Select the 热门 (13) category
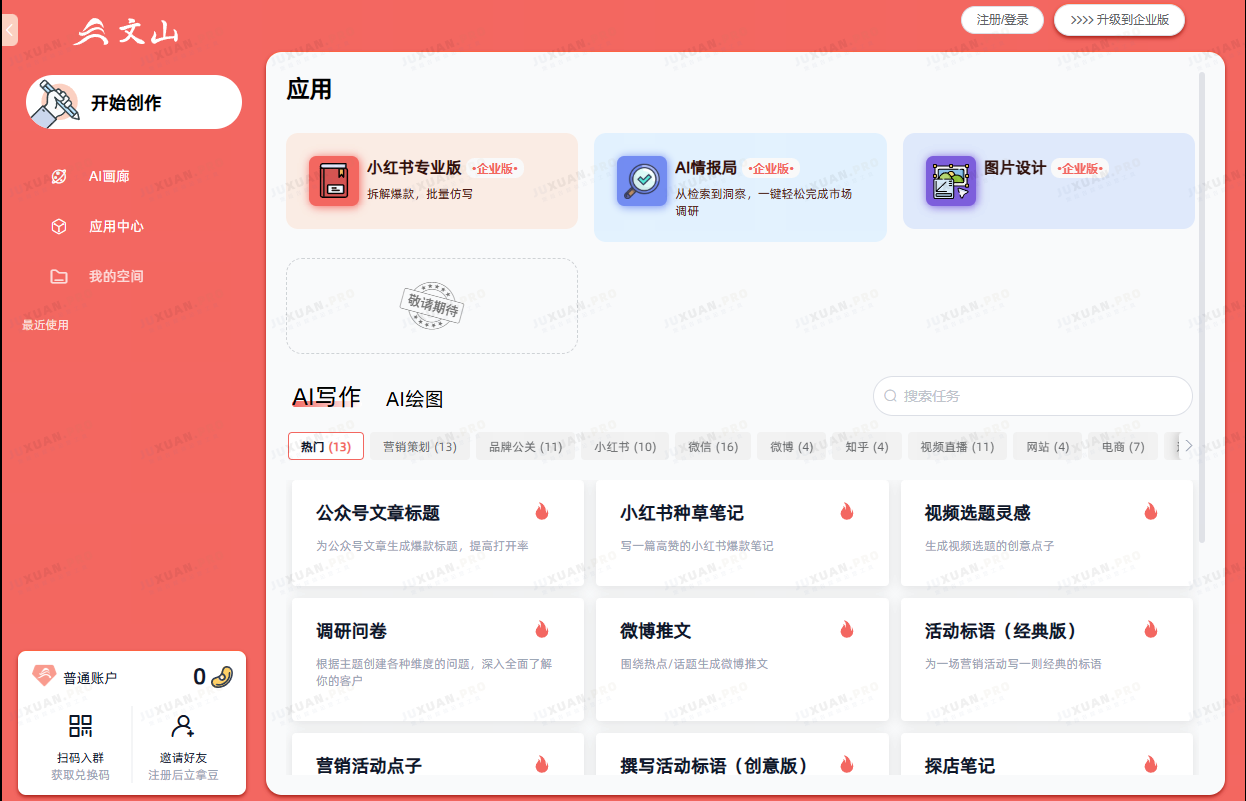Screen dimensions: 1246x801 pyautogui.click(x=326, y=446)
